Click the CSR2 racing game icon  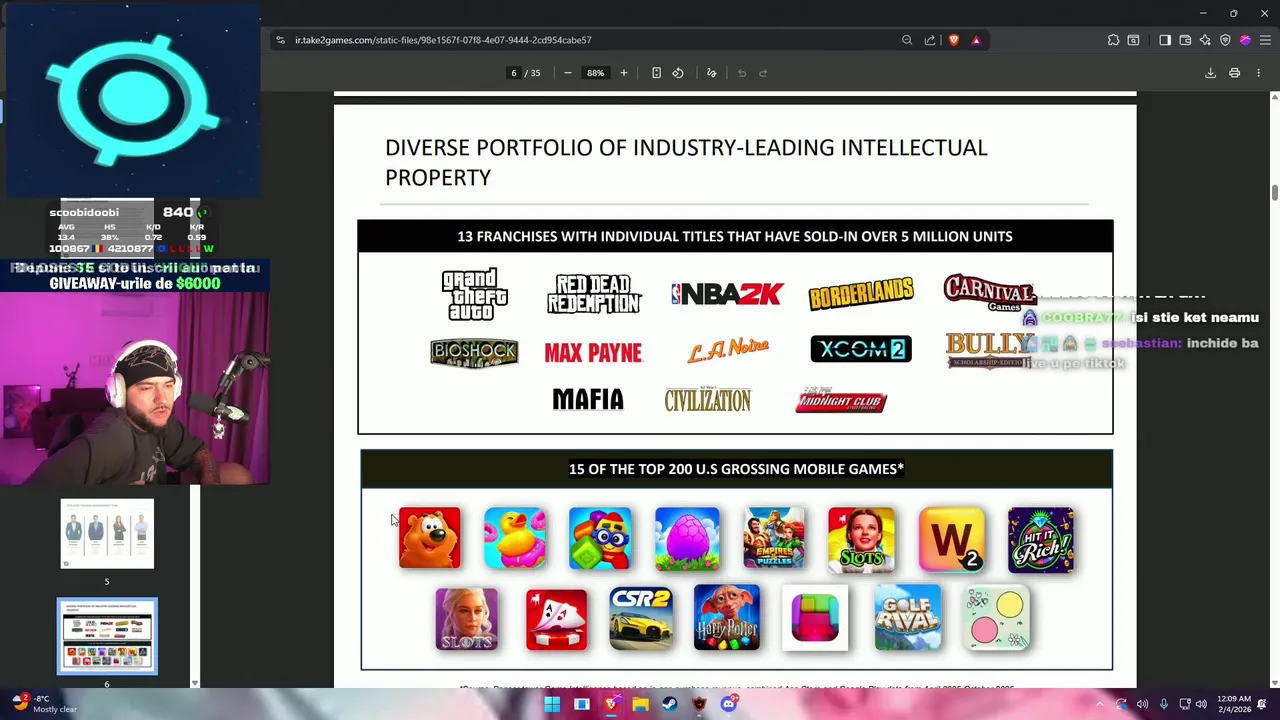tap(641, 618)
